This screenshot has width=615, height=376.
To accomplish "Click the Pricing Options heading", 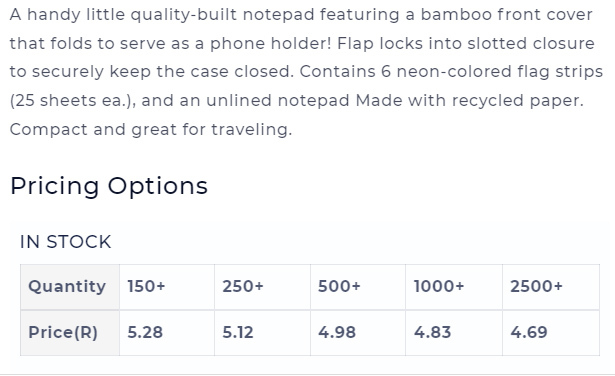I will point(109,186).
